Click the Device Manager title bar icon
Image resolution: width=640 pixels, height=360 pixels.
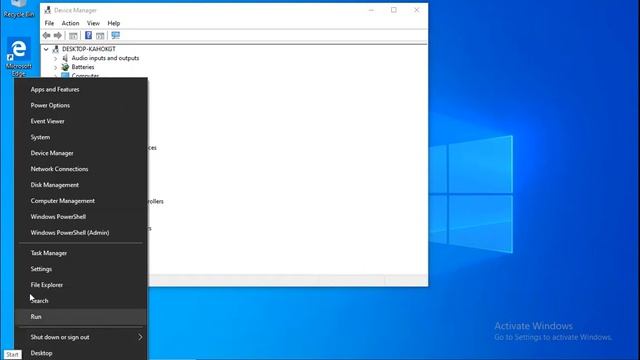48,10
